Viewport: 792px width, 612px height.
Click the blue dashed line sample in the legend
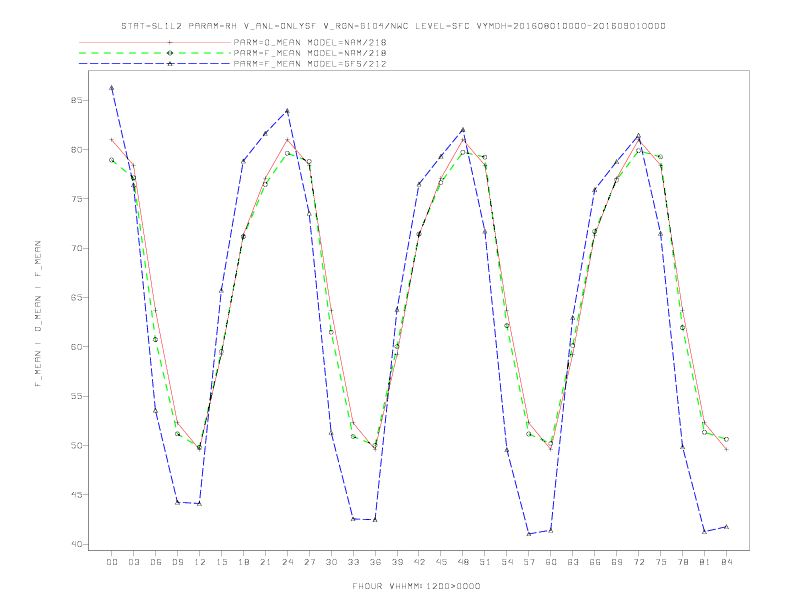(155, 64)
